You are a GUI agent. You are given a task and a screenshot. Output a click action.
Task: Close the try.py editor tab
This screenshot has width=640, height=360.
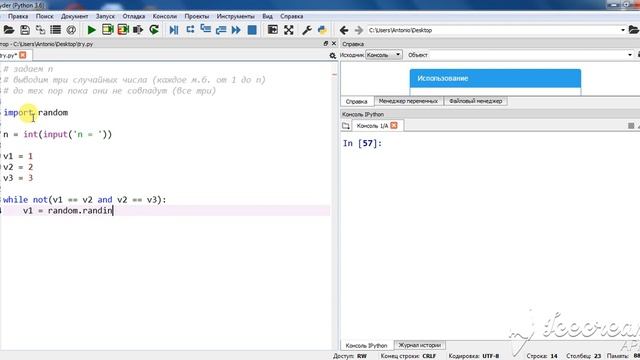click(x=23, y=55)
